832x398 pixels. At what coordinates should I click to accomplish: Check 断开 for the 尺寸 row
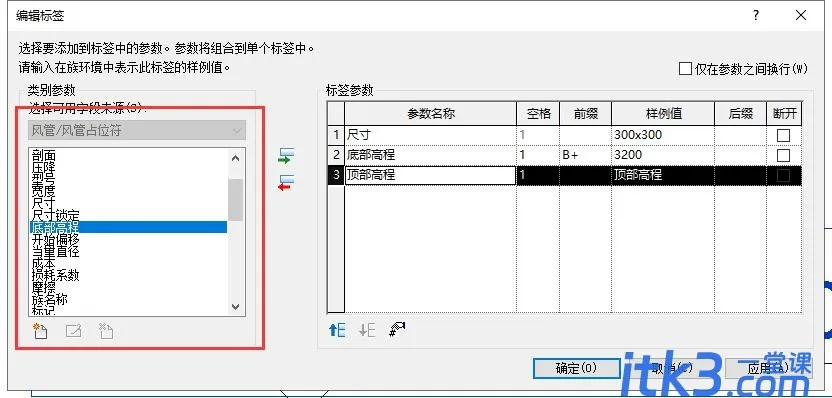[x=783, y=135]
